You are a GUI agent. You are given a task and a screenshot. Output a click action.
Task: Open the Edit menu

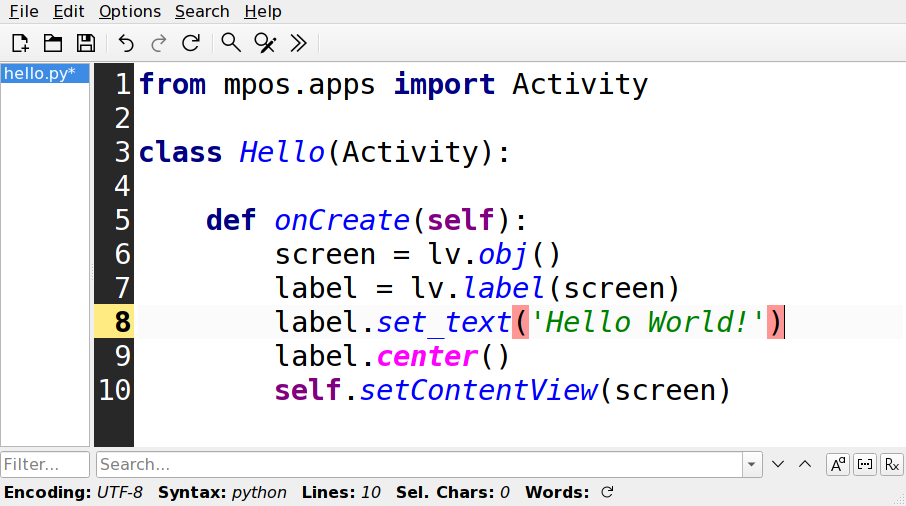pos(69,12)
